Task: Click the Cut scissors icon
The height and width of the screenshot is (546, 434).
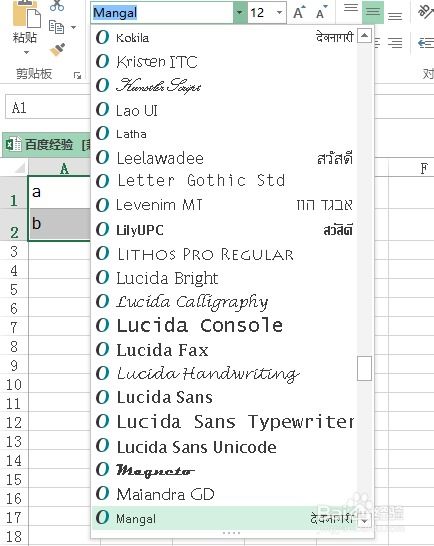Action: tap(57, 6)
